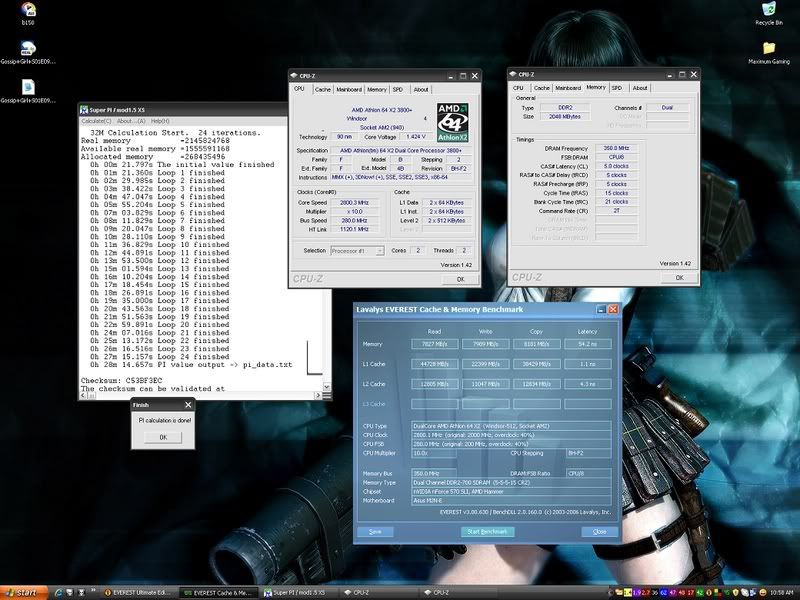The height and width of the screenshot is (600, 800).
Task: Expand the Processor #1 selection dropdown
Action: tap(380, 251)
